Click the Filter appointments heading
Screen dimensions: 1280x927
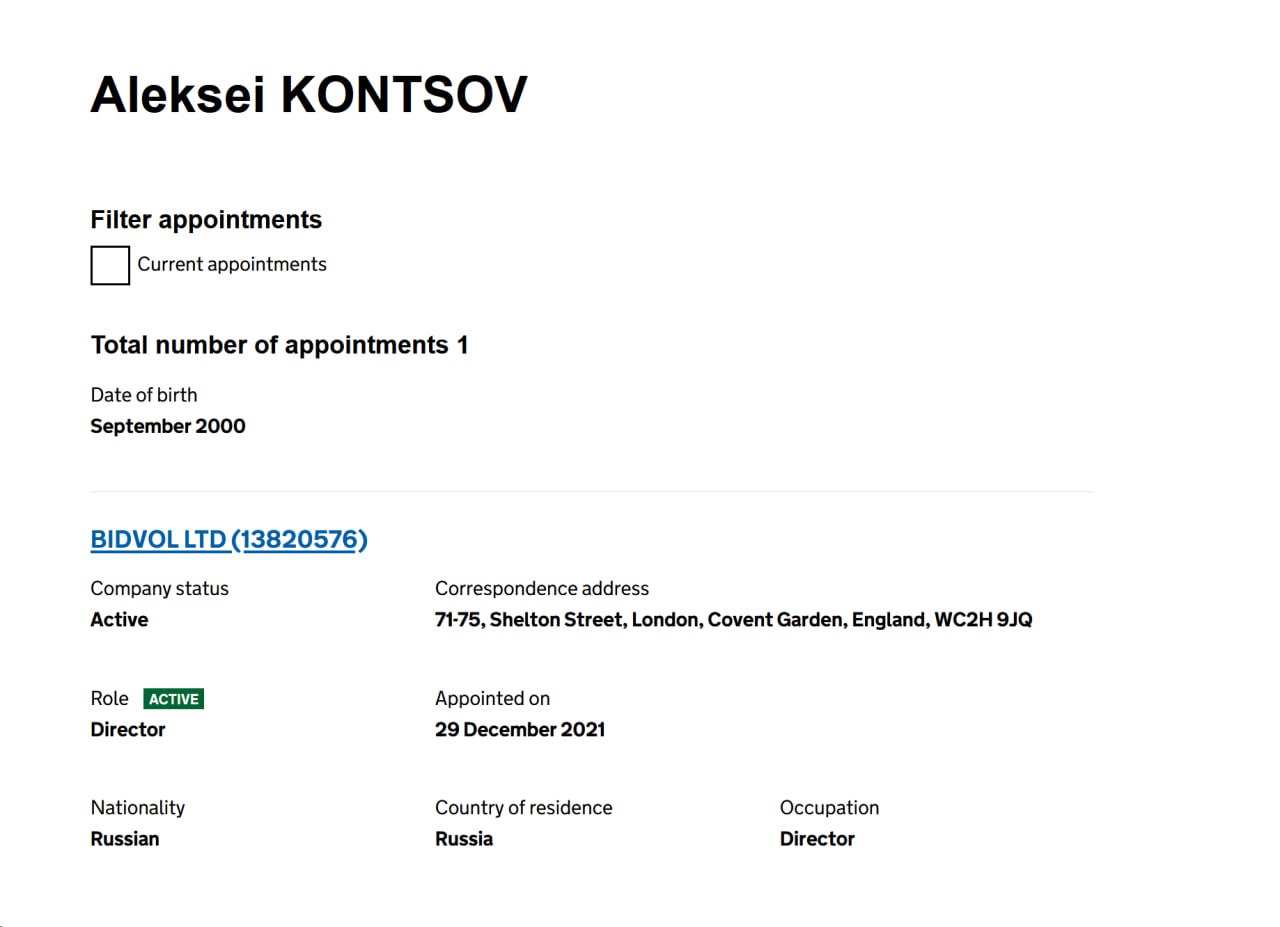point(206,220)
